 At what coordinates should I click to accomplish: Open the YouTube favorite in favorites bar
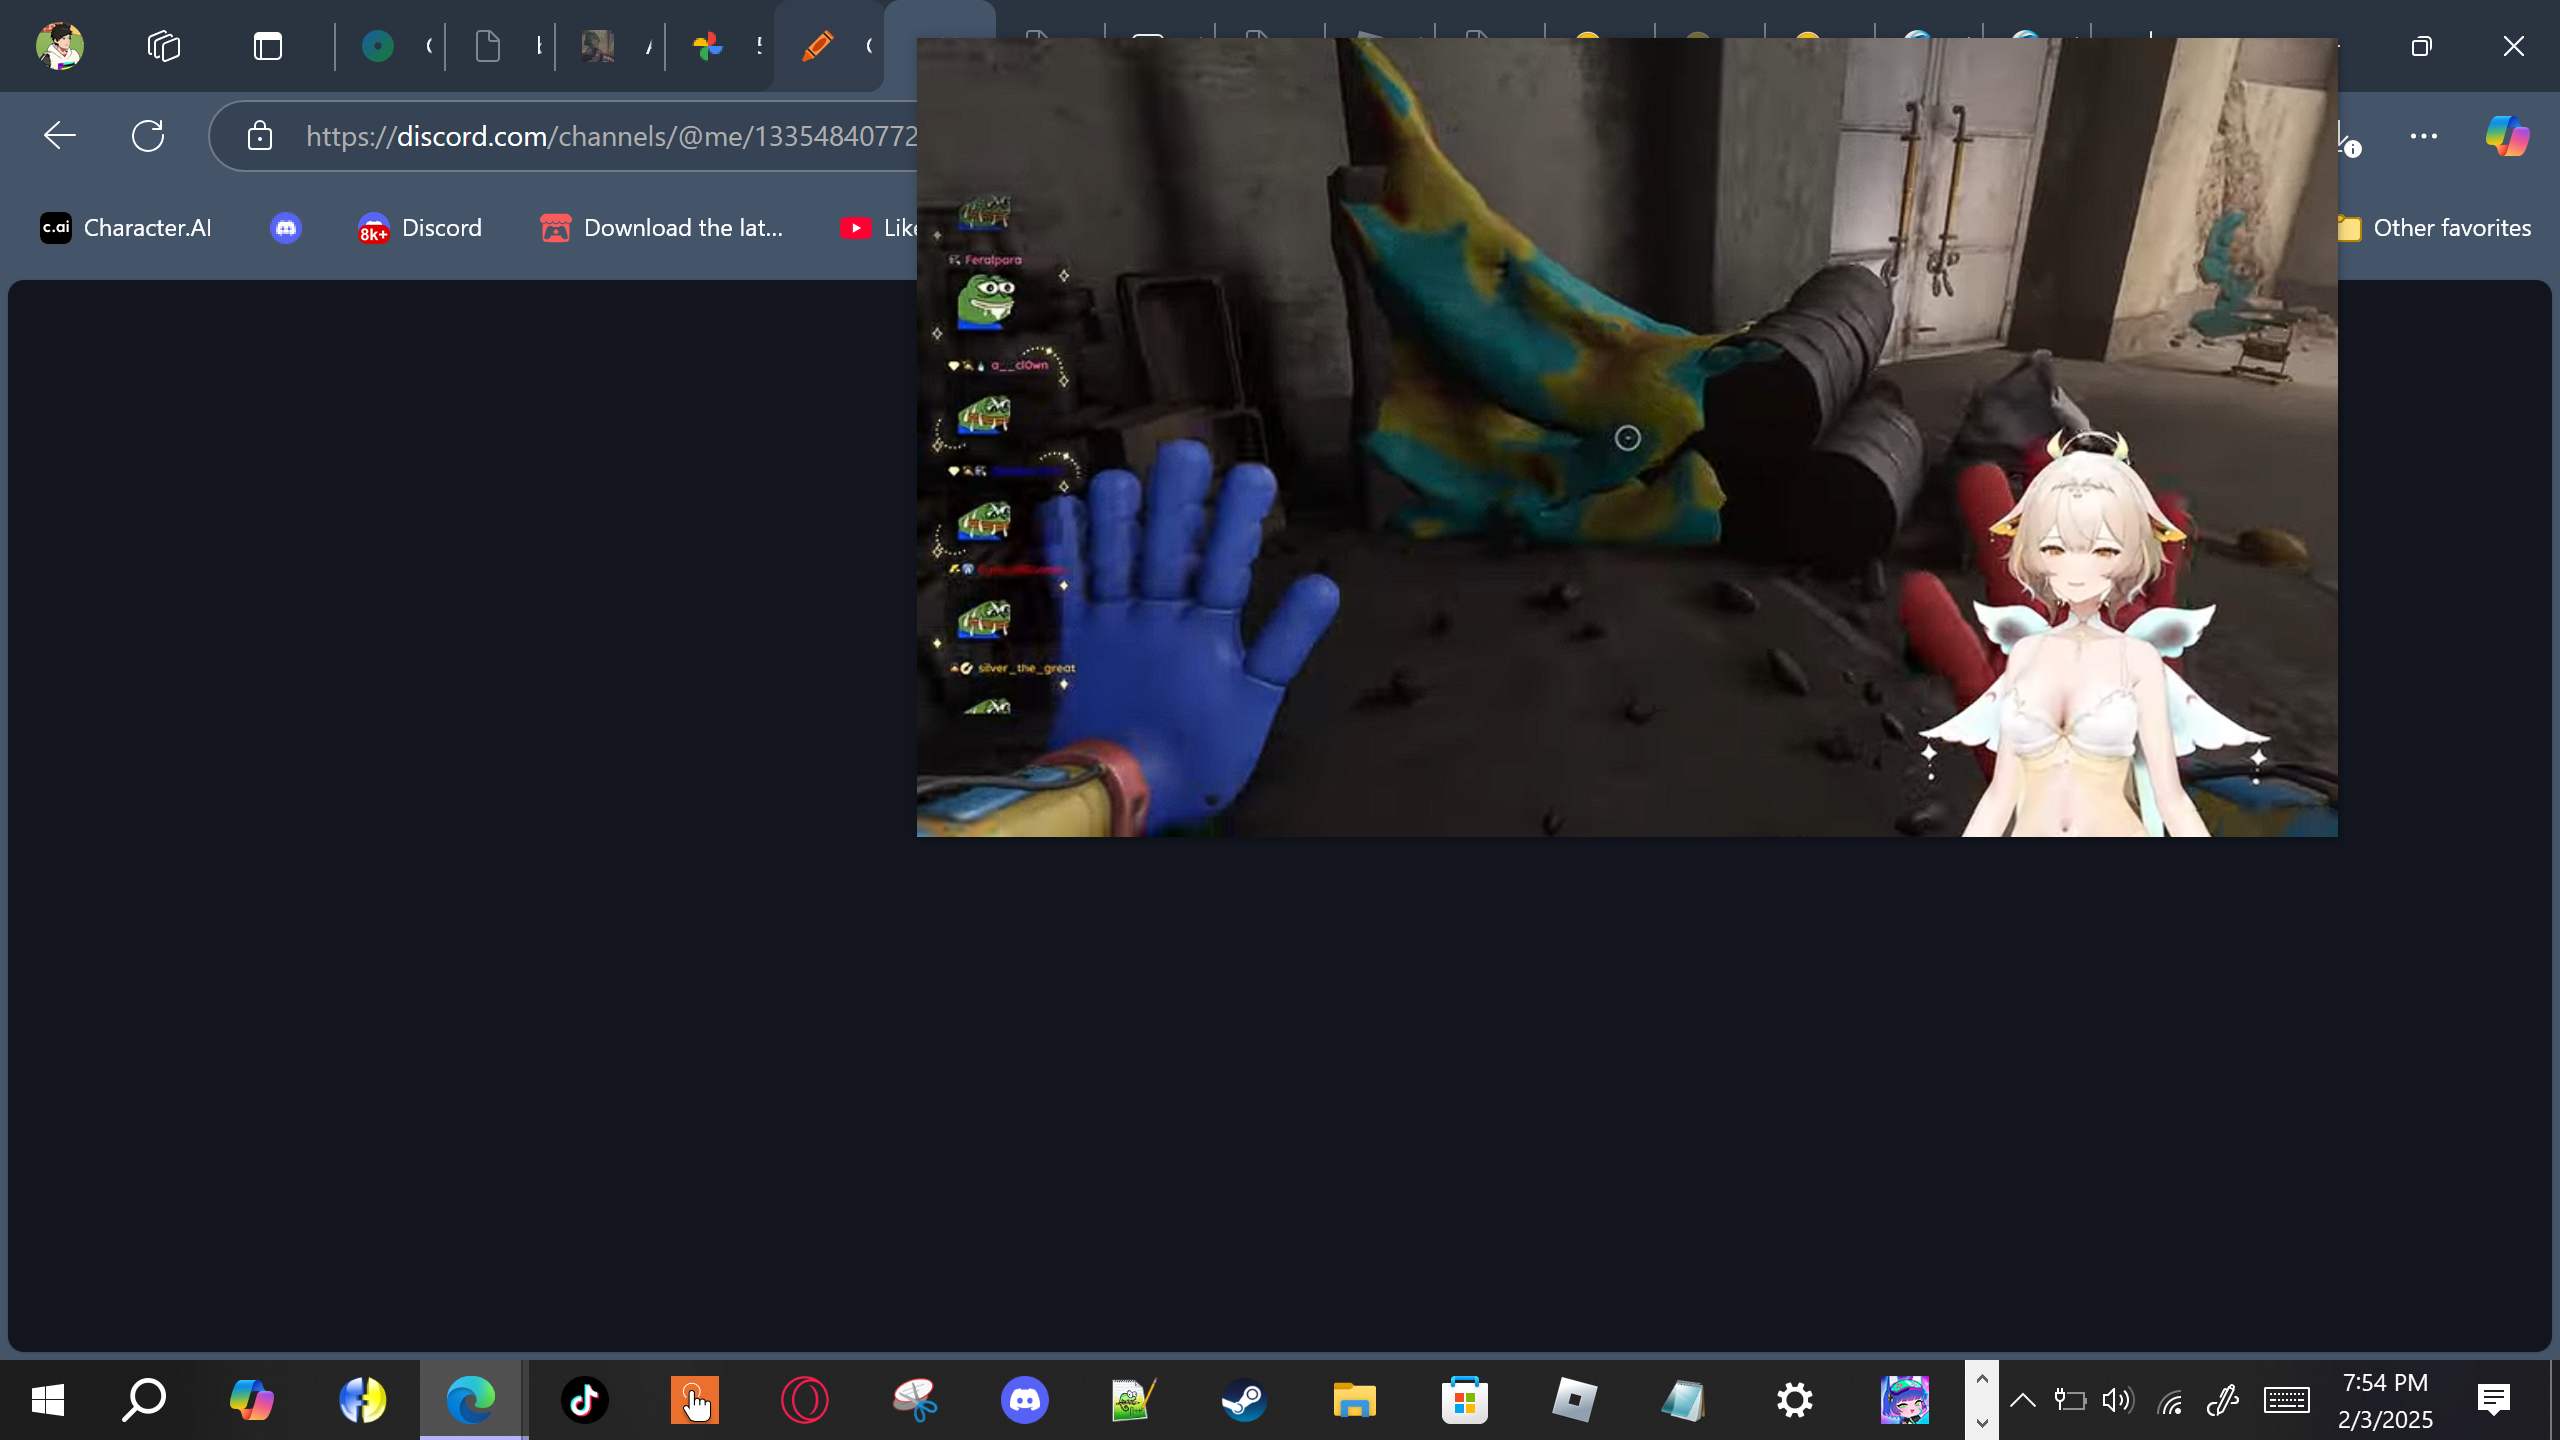[876, 228]
